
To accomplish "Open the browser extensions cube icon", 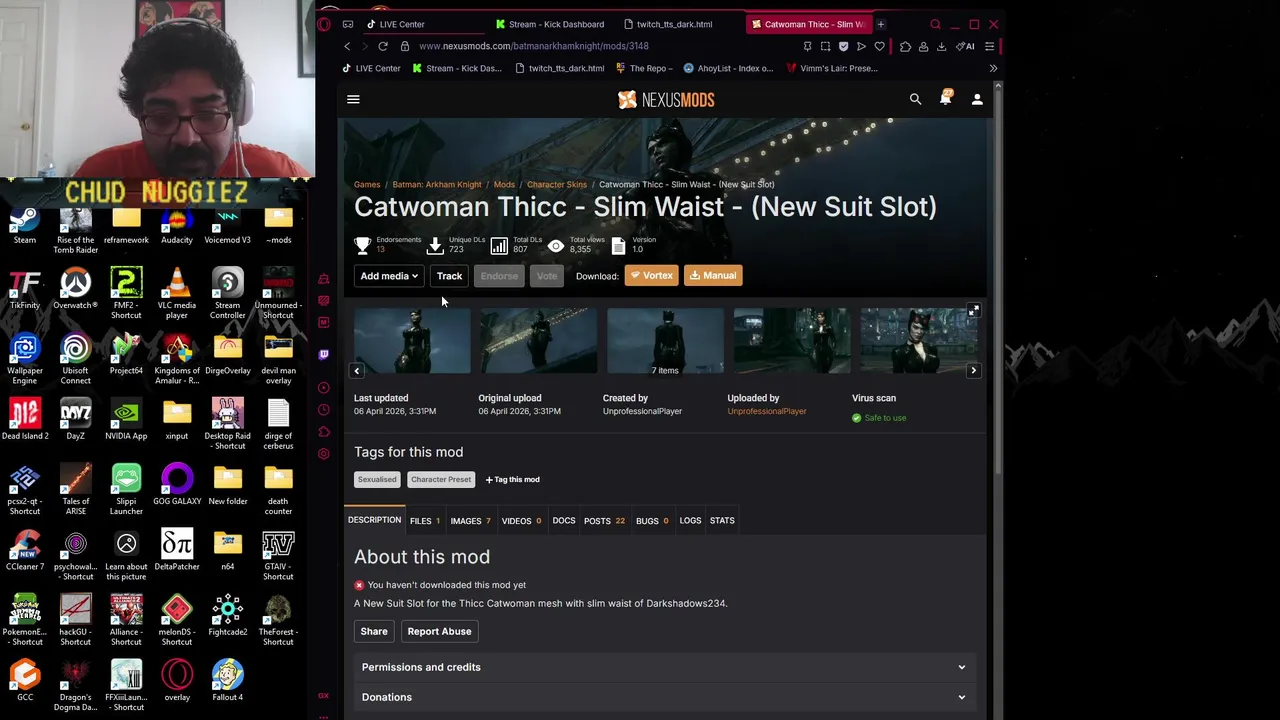I will (x=905, y=46).
